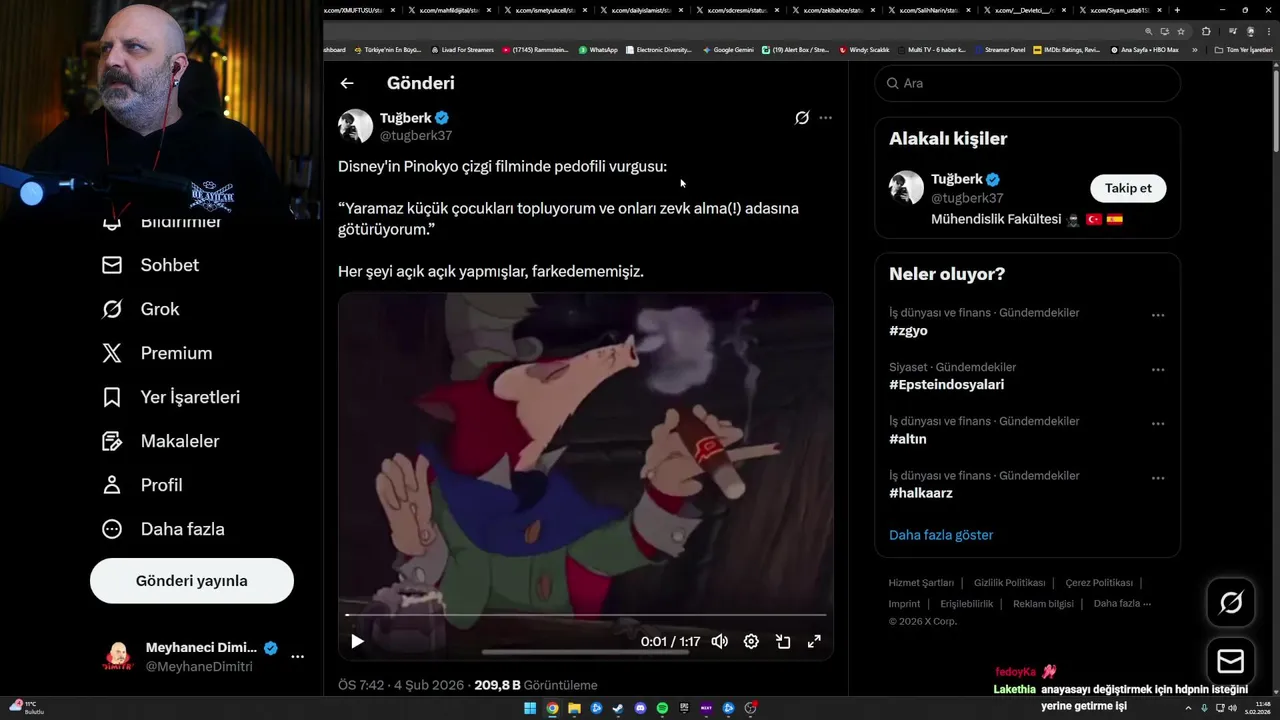This screenshot has height=720, width=1280.
Task: Expand footer Daha fazla menu
Action: click(x=1122, y=604)
